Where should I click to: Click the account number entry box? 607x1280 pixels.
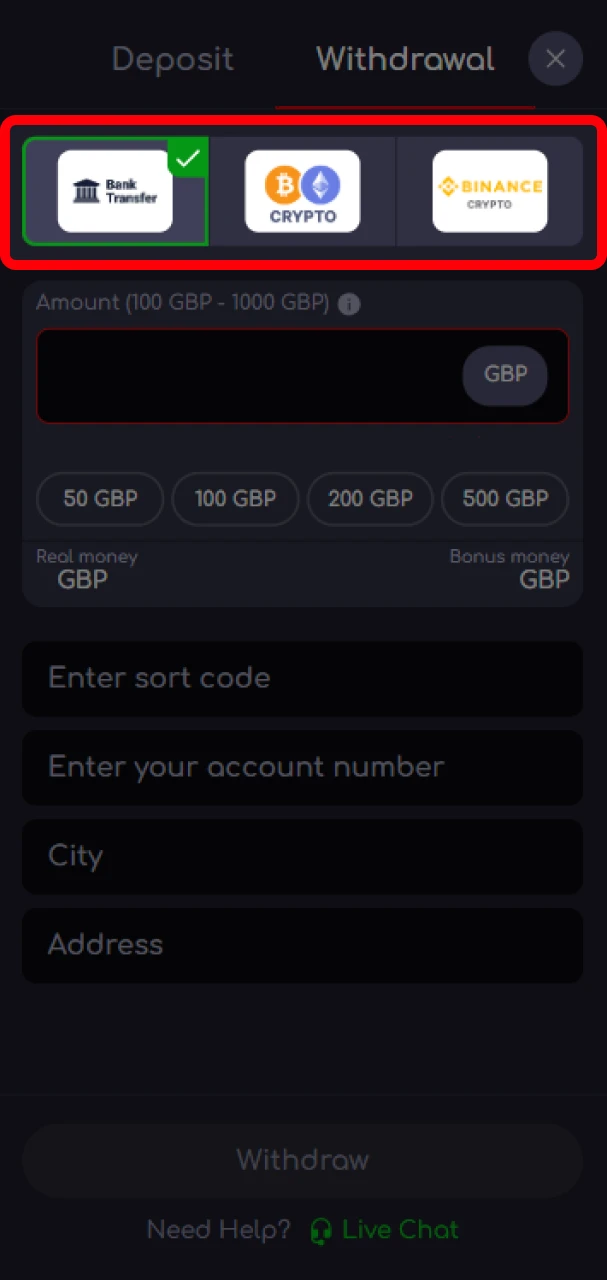(x=302, y=767)
